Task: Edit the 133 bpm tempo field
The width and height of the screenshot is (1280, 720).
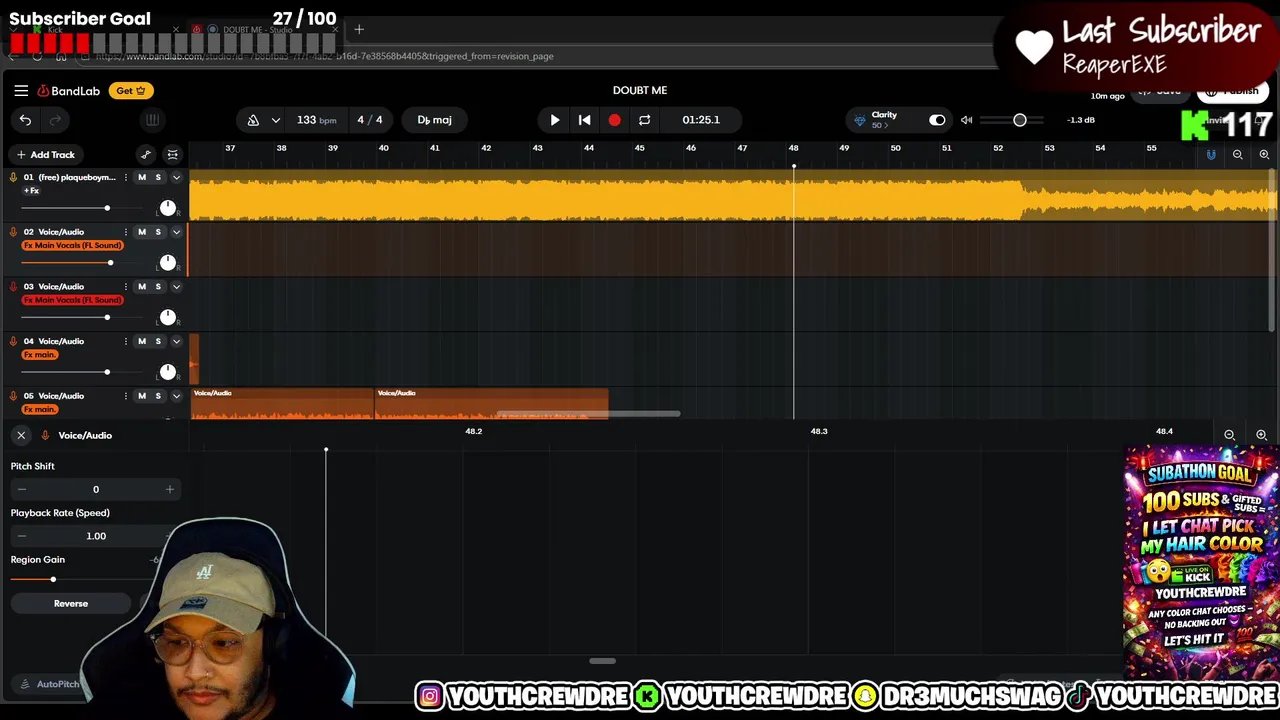Action: (x=316, y=120)
